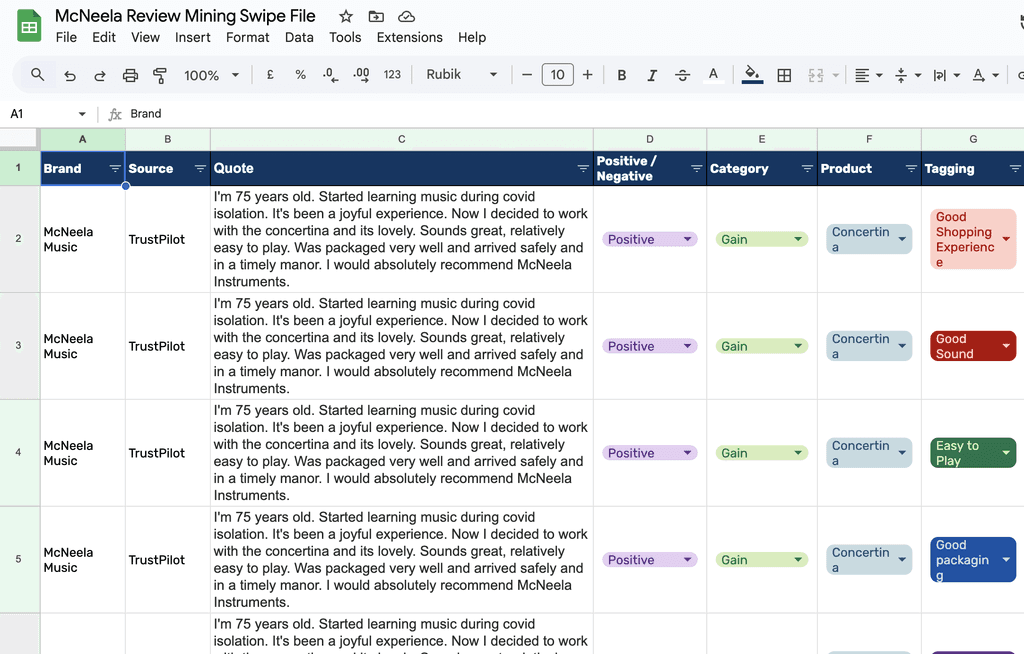Decrease font size with minus button
The image size is (1024, 654).
point(527,74)
